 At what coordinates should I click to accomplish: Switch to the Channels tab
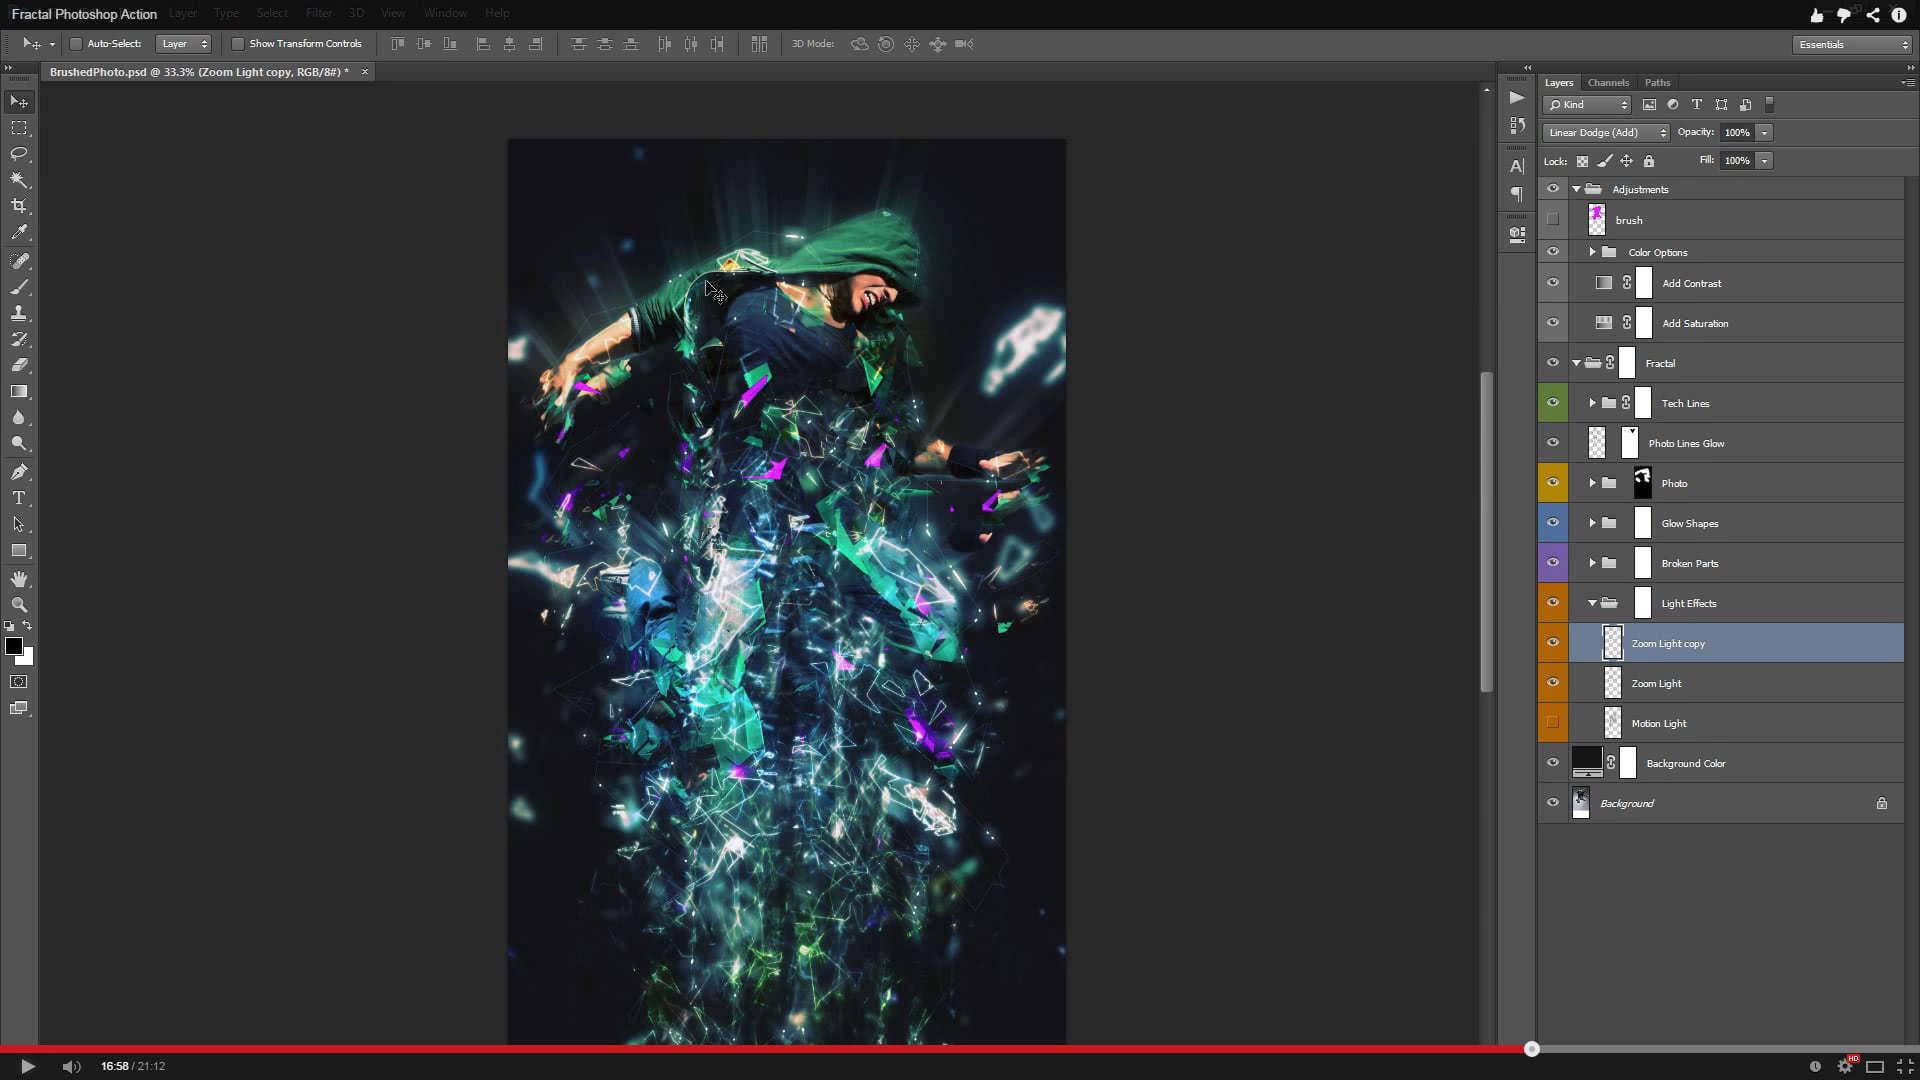coord(1608,83)
